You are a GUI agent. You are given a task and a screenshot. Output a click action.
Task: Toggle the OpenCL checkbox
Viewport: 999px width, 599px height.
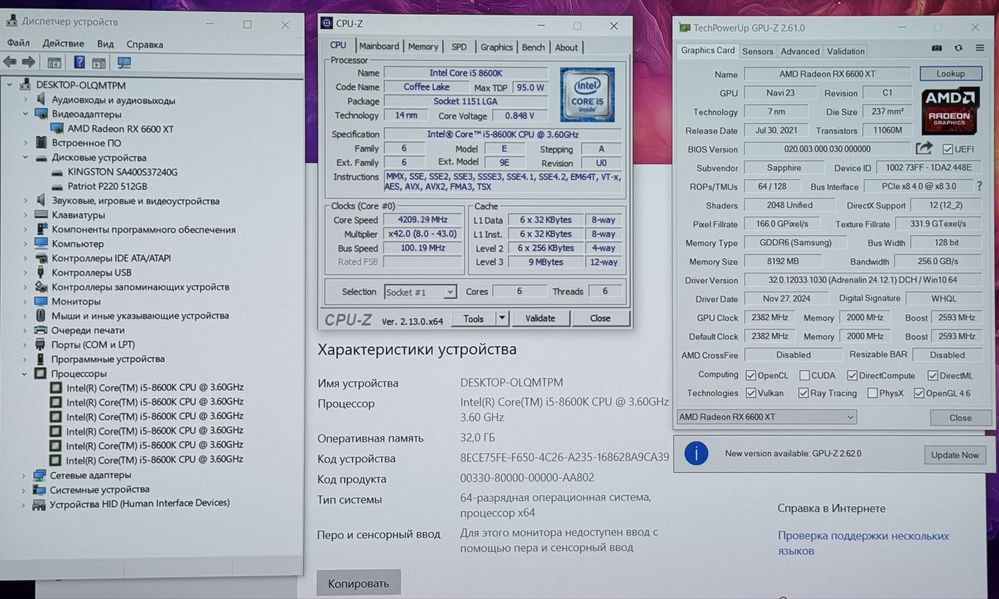click(x=751, y=375)
